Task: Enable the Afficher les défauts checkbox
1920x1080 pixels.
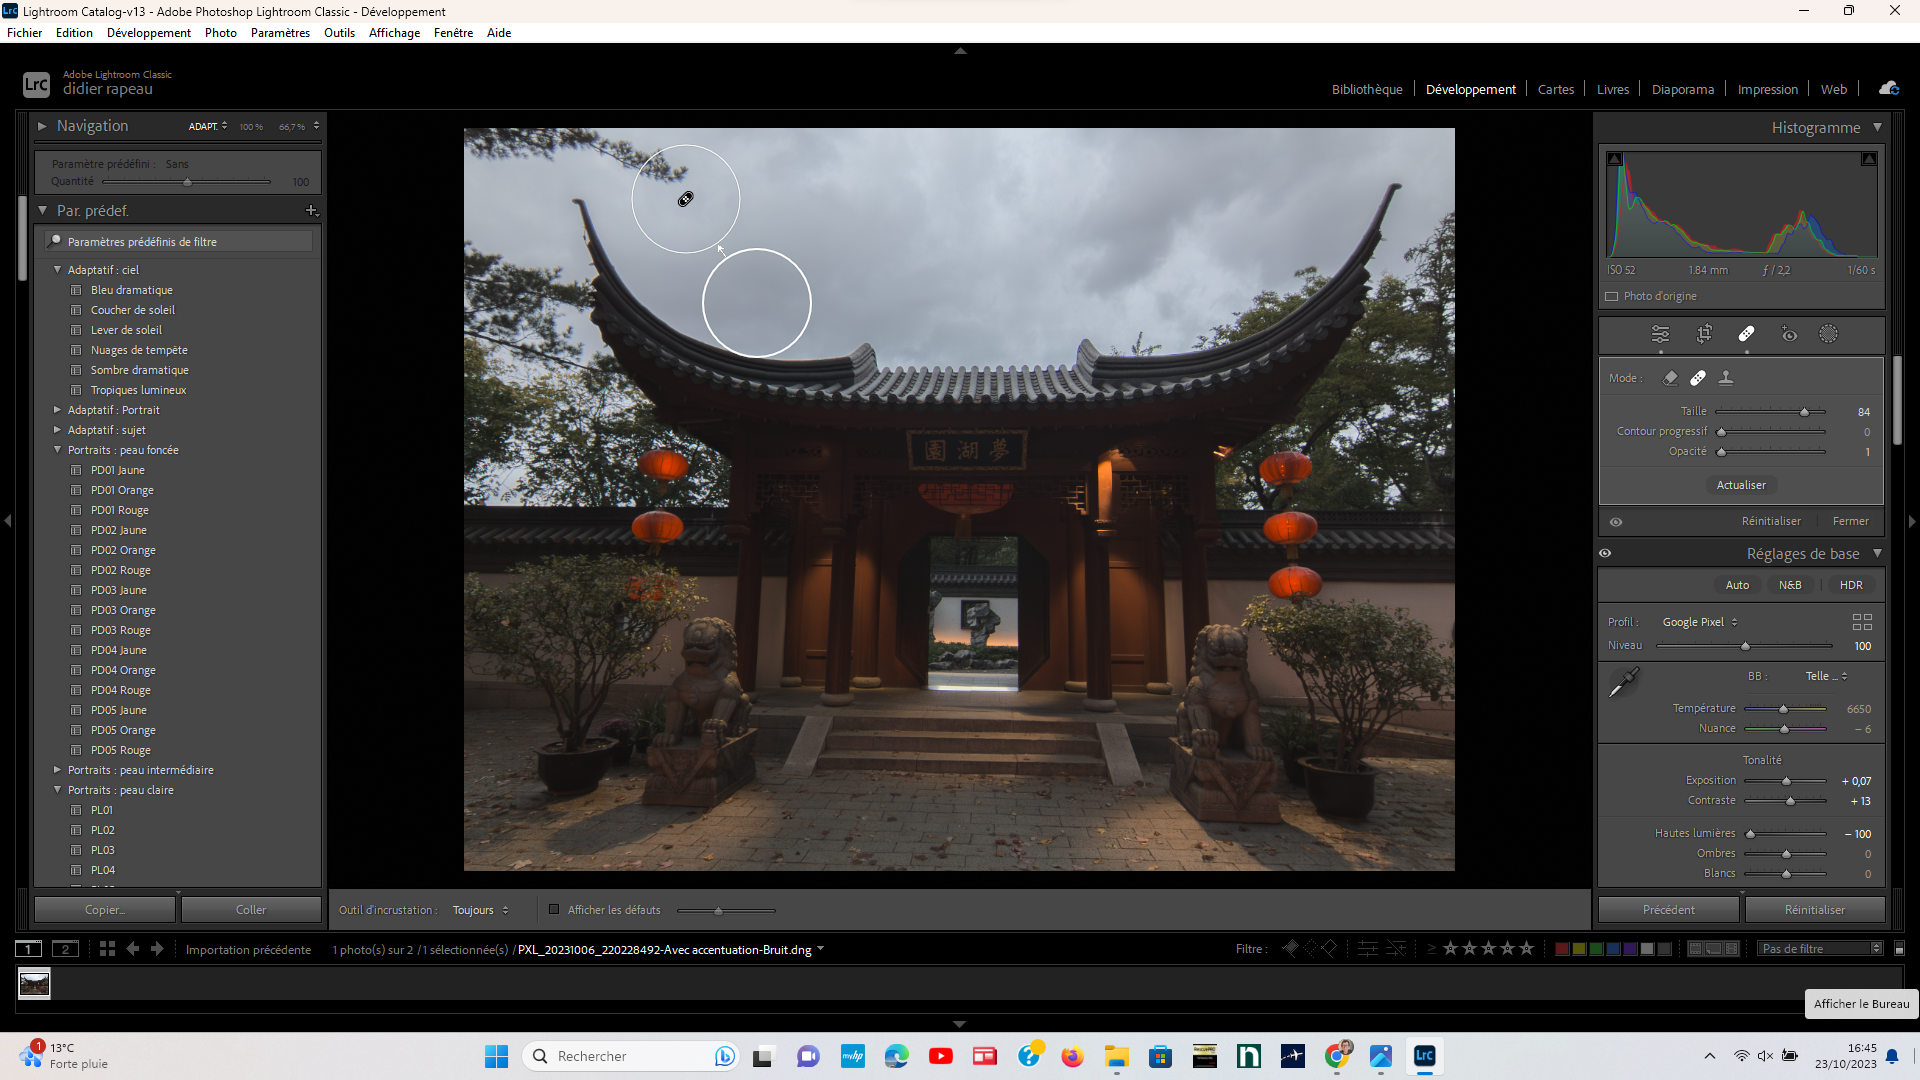Action: click(554, 910)
